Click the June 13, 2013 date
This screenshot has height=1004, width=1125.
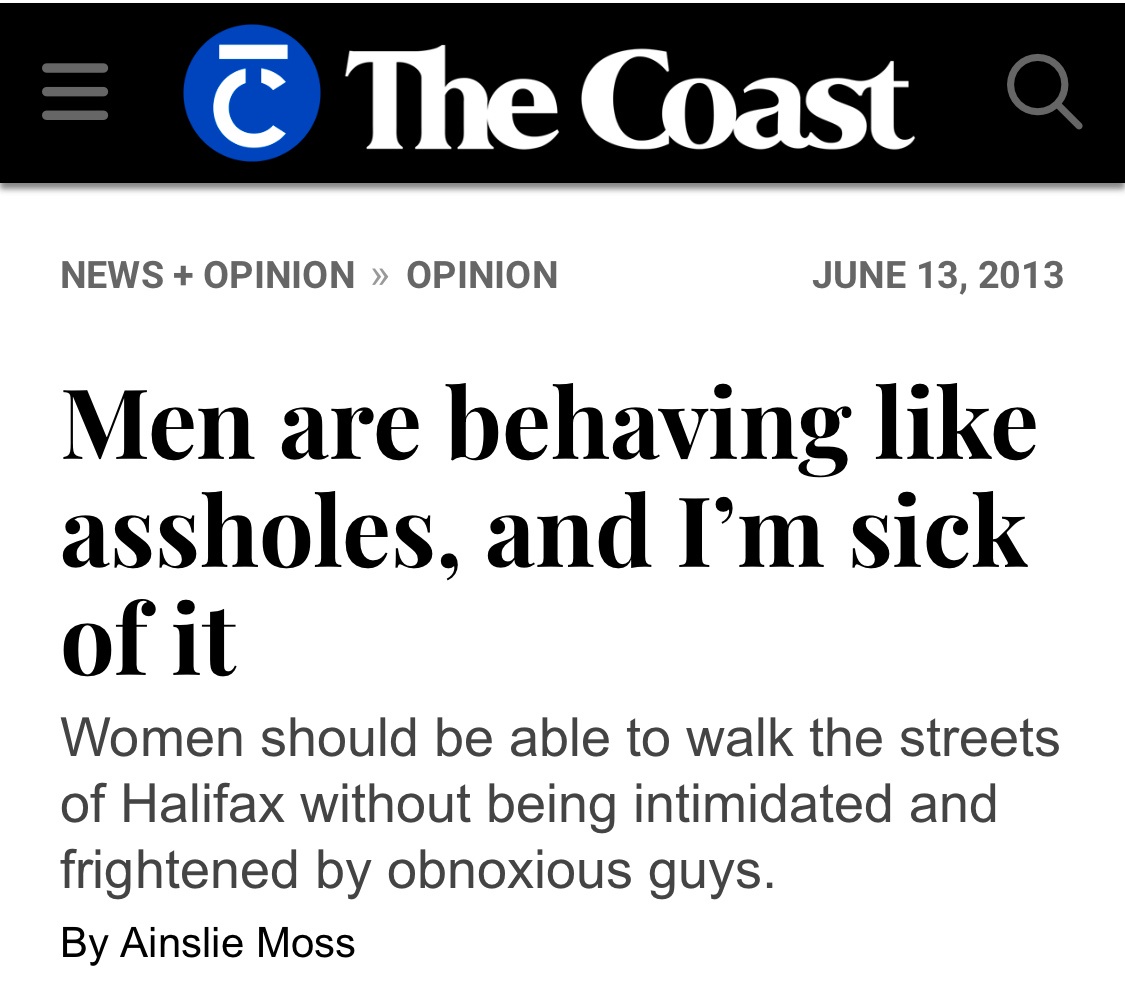point(937,276)
